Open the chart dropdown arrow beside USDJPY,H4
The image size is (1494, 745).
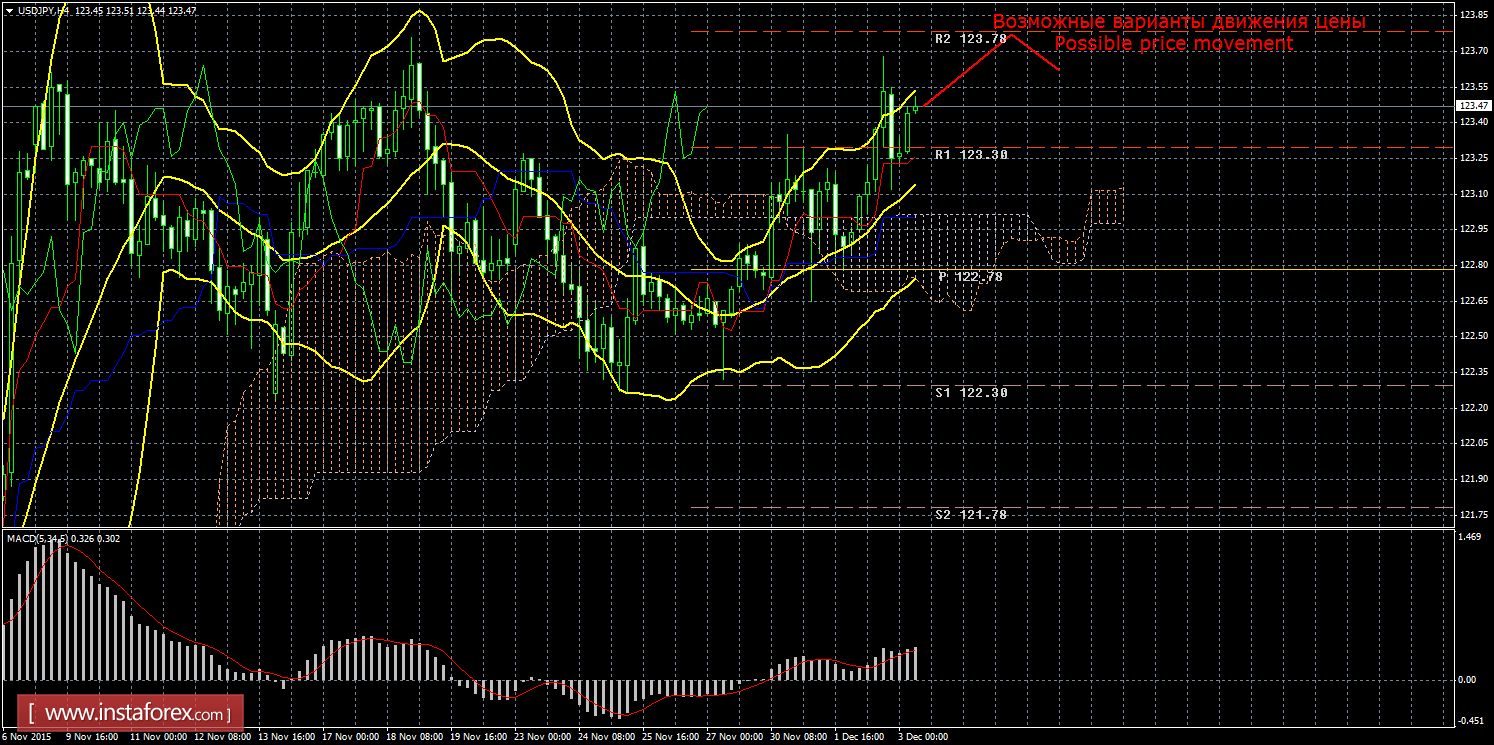pos(9,10)
